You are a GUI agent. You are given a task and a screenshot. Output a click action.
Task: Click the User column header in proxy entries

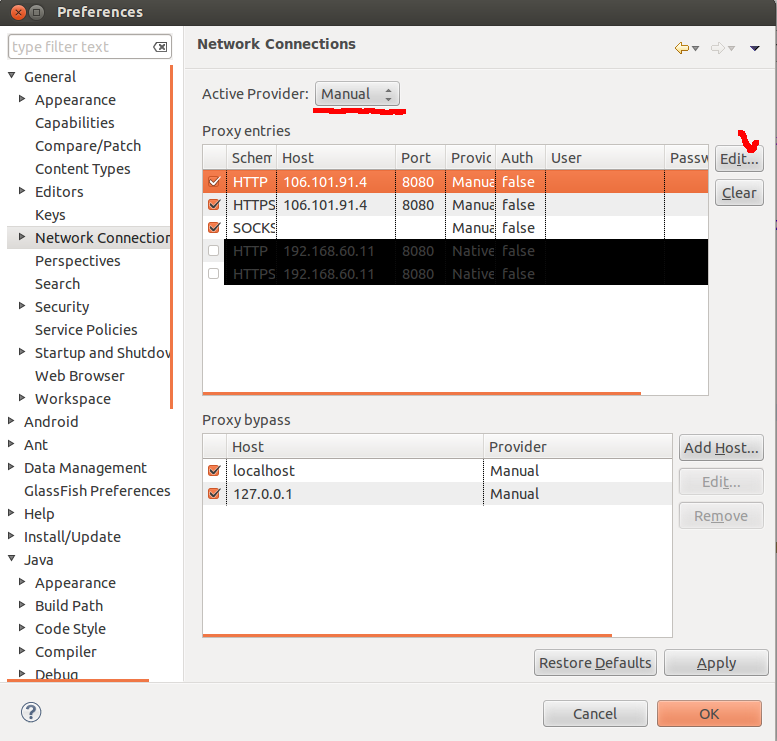click(x=605, y=158)
